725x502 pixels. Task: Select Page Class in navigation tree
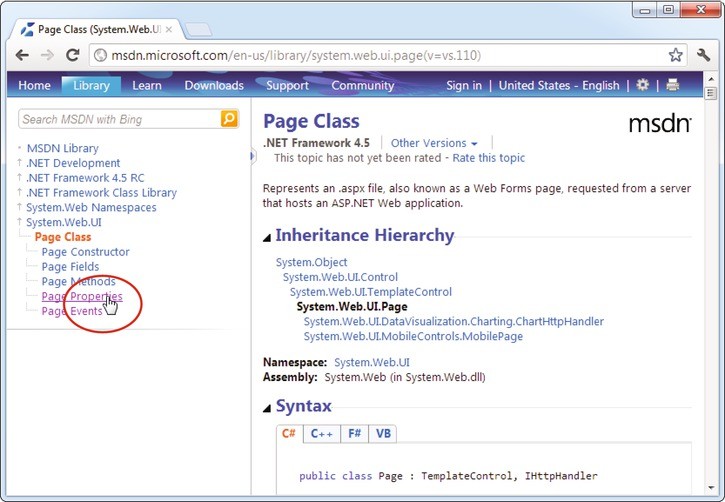pos(63,237)
